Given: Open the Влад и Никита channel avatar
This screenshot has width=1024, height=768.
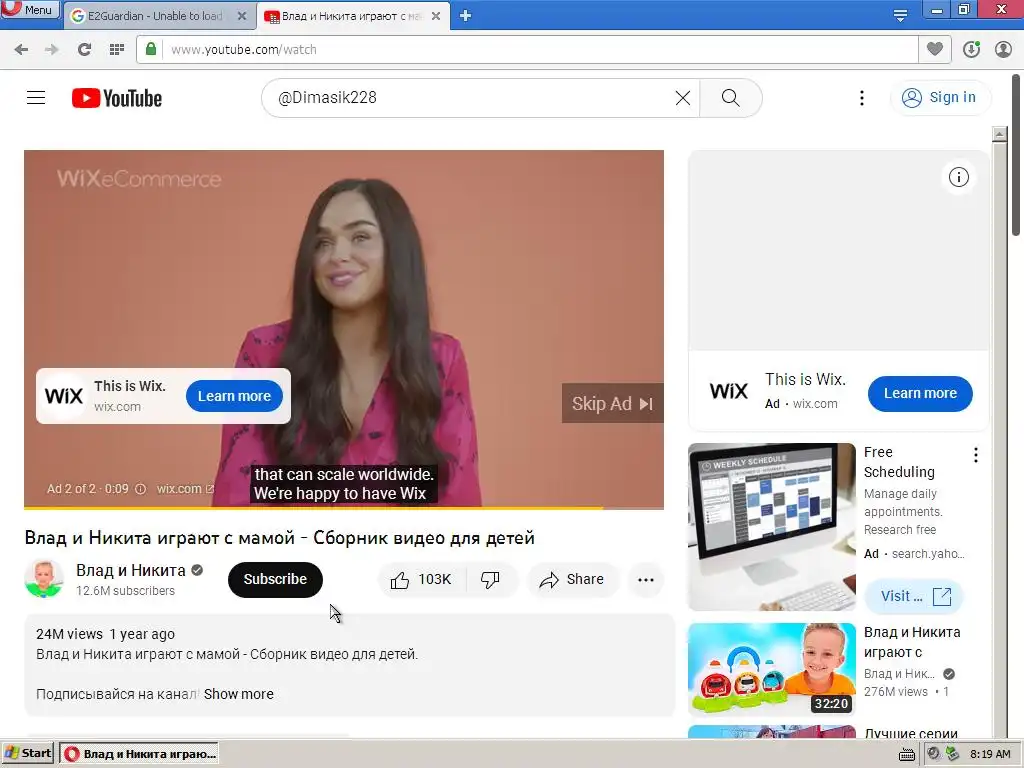Looking at the screenshot, I should (x=44, y=579).
